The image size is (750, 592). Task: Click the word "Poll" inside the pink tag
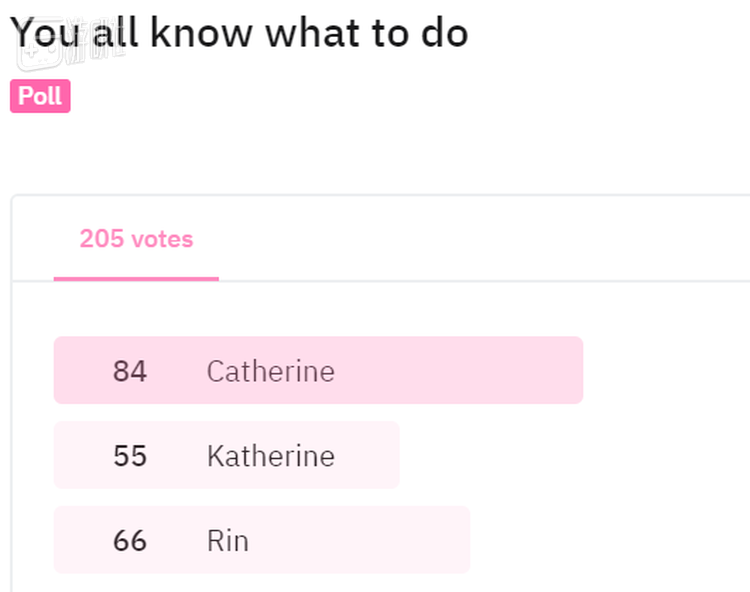(x=40, y=96)
